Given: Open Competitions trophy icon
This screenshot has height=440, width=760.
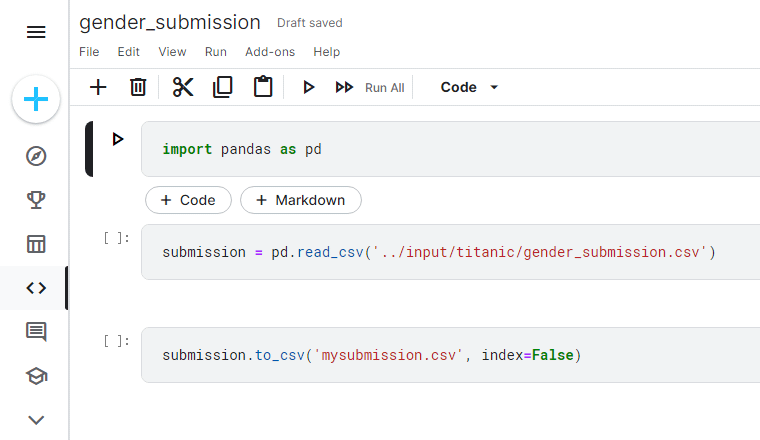Looking at the screenshot, I should 36,200.
